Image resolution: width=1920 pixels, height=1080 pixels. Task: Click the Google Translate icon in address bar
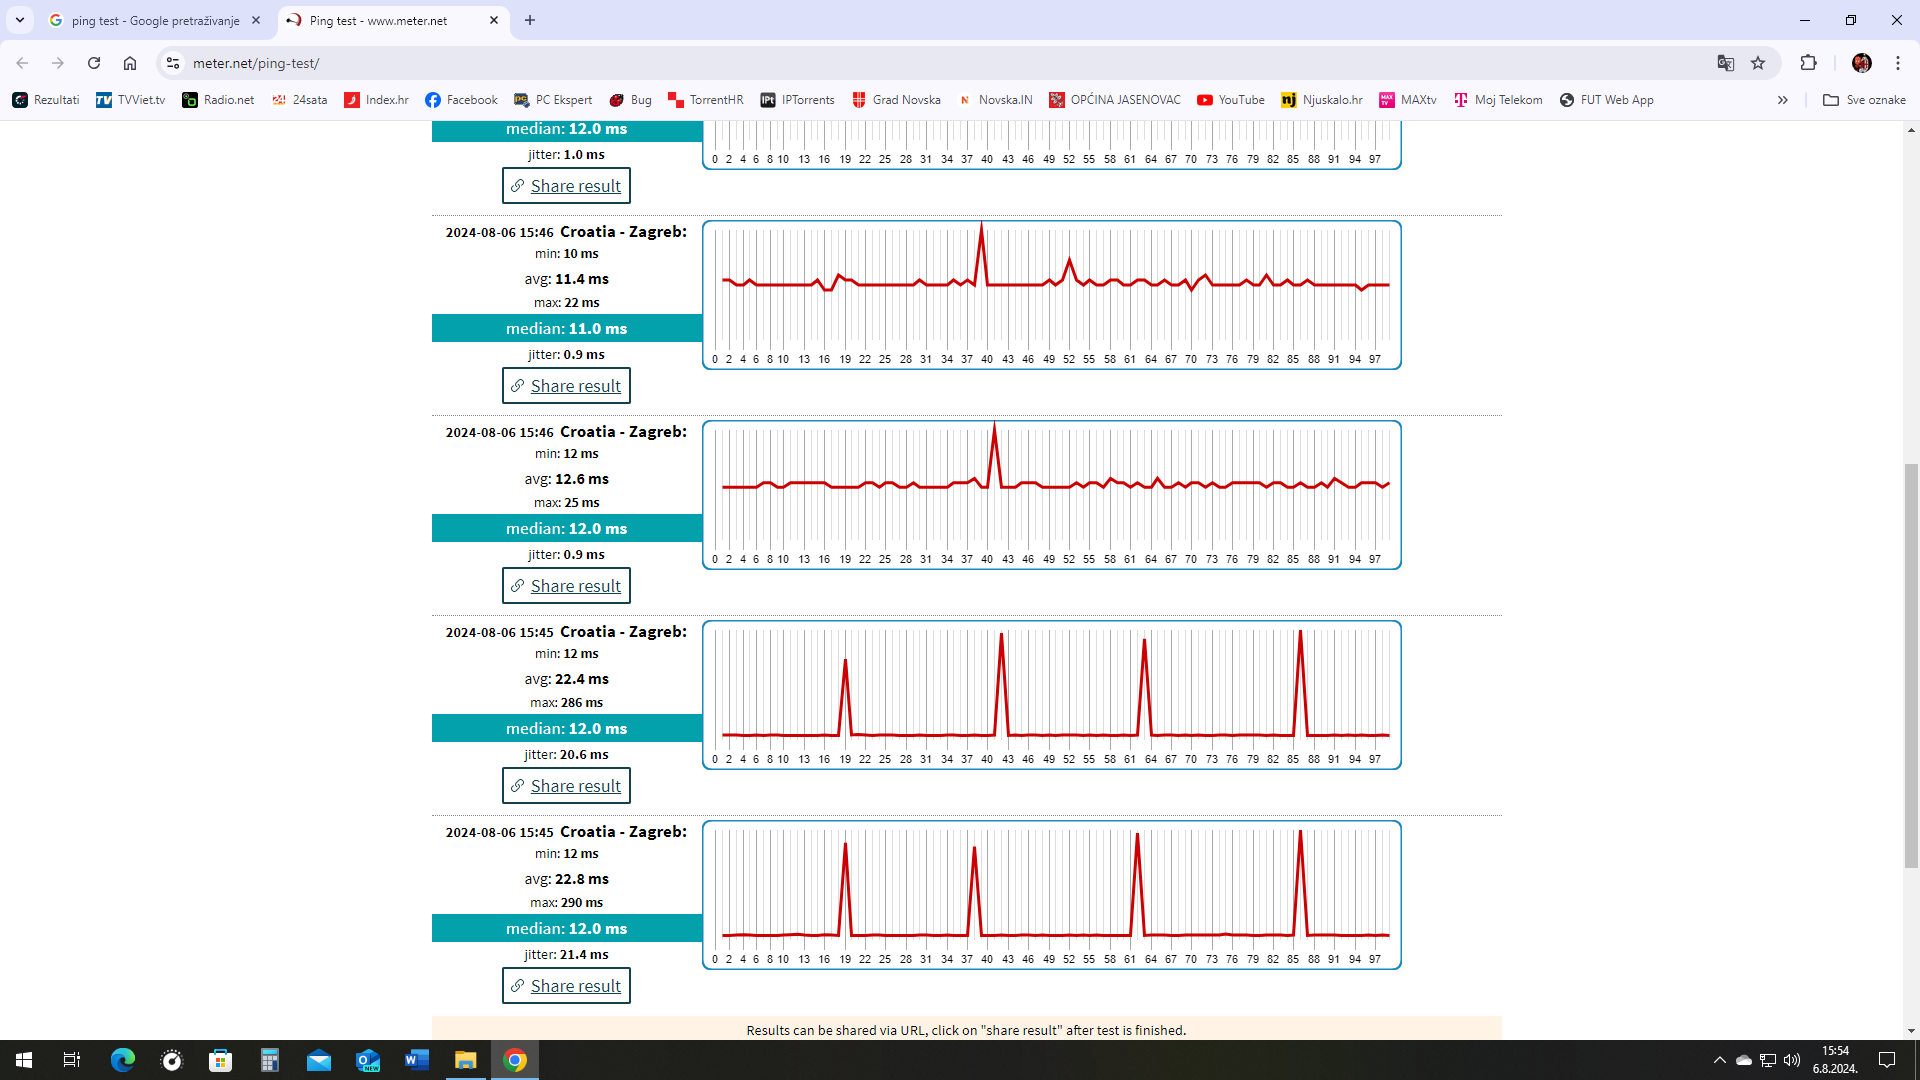click(x=1725, y=63)
